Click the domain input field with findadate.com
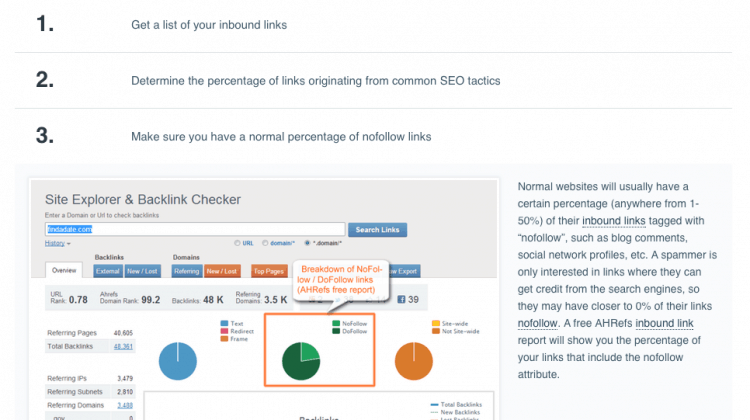Viewport: 750px width, 420px height. tap(195, 229)
